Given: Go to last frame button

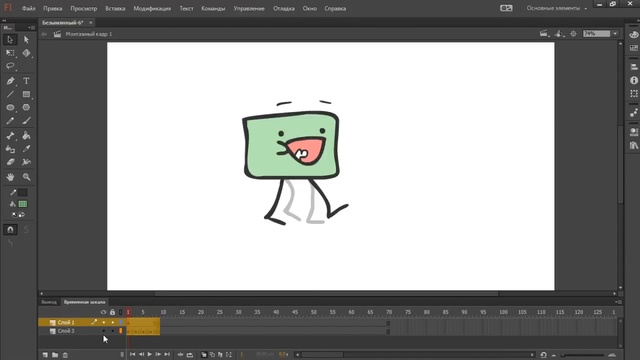Looking at the screenshot, I should pos(167,355).
